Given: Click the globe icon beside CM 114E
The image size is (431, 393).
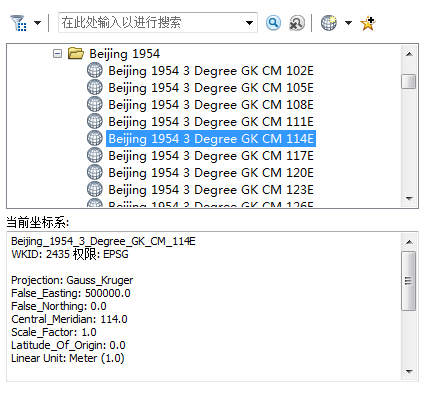Looking at the screenshot, I should (95, 138).
